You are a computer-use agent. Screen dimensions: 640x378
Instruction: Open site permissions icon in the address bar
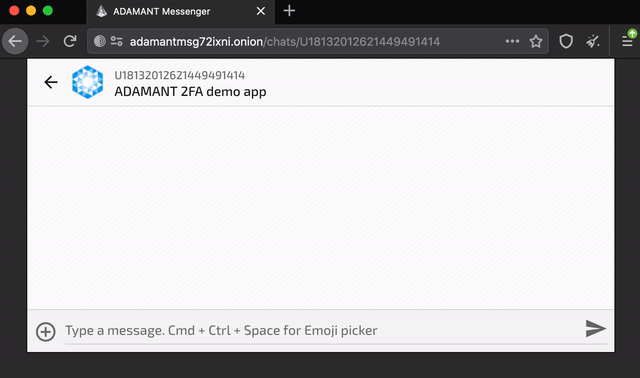[x=117, y=41]
